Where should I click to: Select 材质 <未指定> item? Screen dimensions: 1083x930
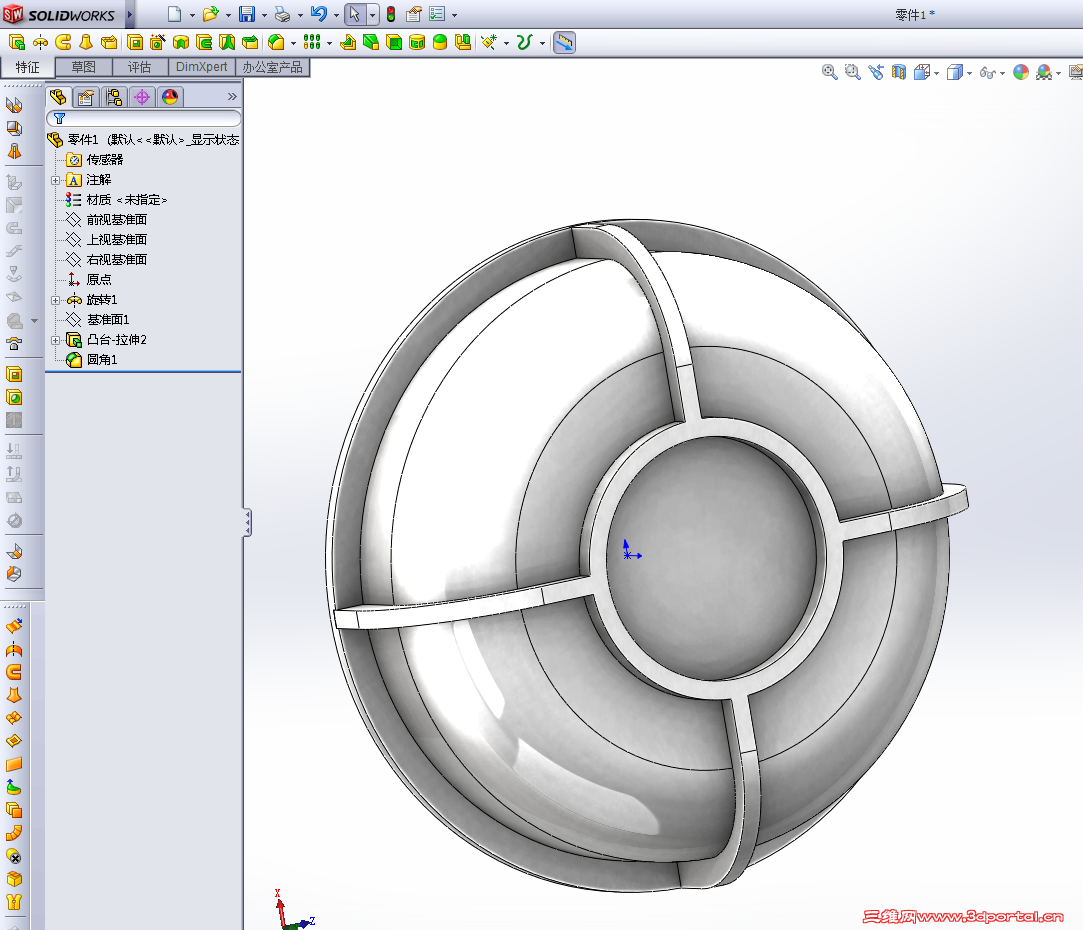click(x=117, y=200)
